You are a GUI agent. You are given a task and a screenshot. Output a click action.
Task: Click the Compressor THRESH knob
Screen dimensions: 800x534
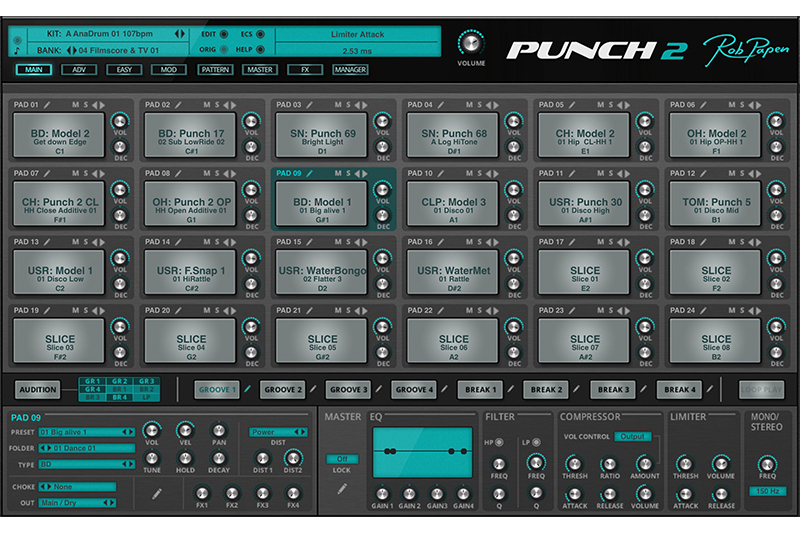click(x=574, y=464)
